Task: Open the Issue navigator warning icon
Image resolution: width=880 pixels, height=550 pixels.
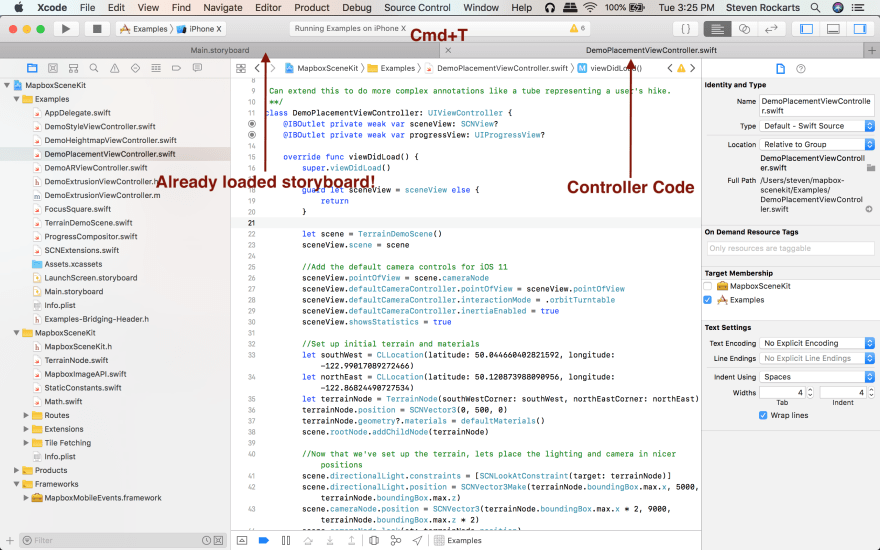Action: click(x=114, y=68)
